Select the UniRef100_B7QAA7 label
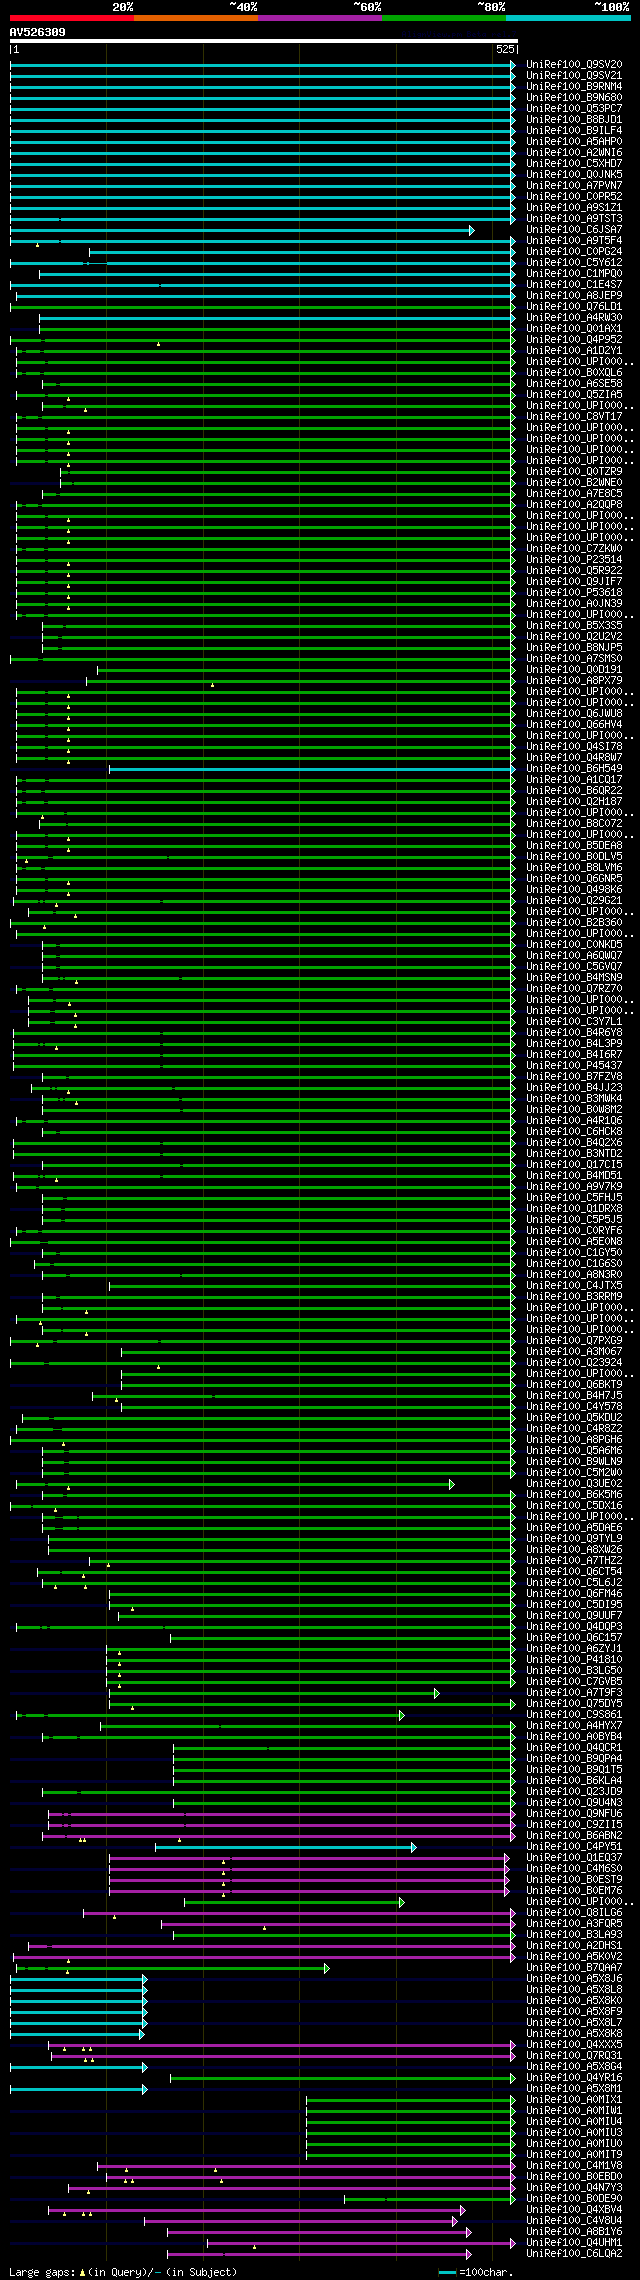 (574, 1967)
